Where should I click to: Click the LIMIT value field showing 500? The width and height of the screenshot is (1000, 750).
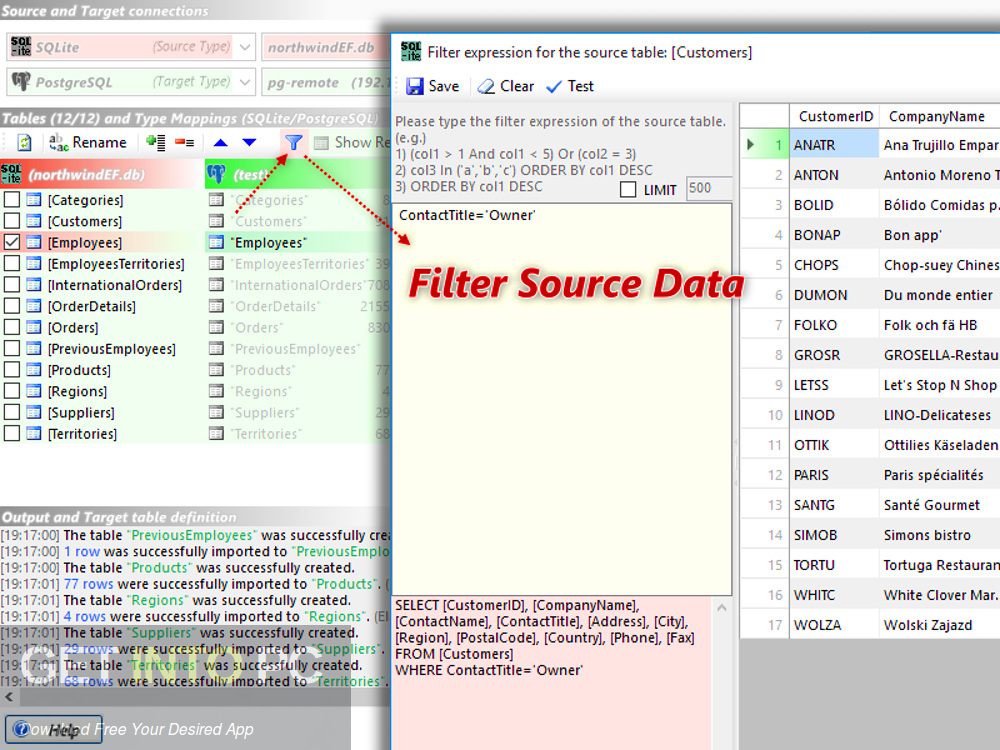coord(709,188)
